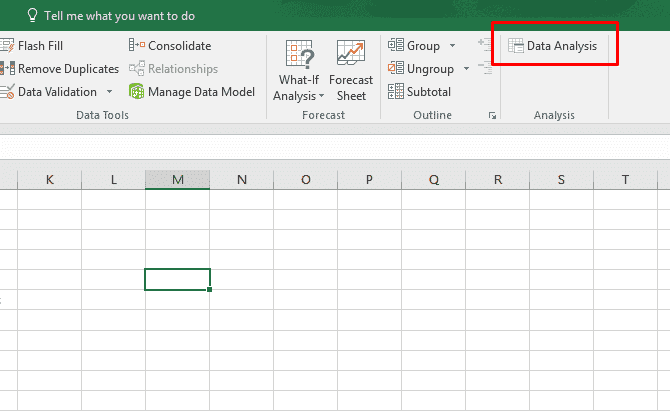The image size is (670, 411).
Task: Select column K header
Action: point(50,179)
